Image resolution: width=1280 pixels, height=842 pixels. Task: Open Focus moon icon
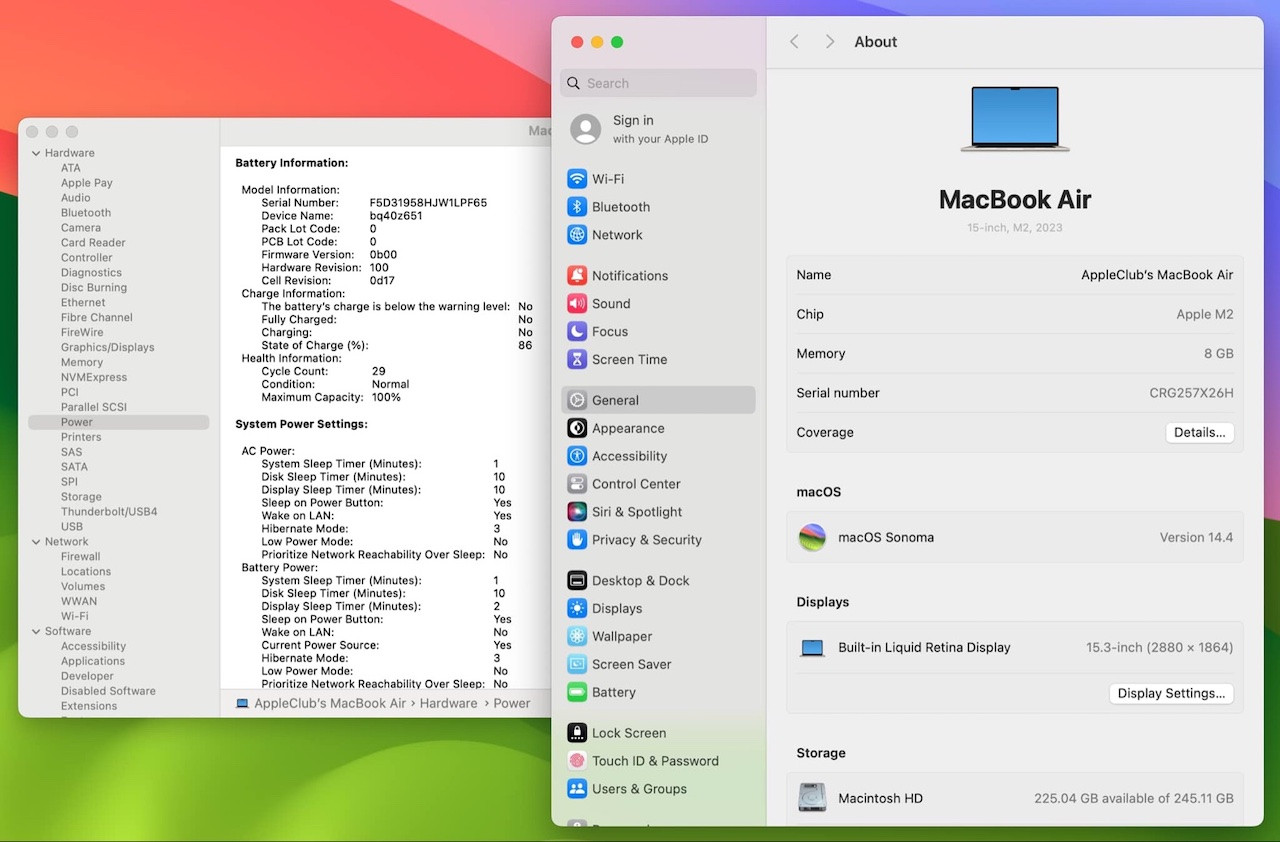coord(577,332)
